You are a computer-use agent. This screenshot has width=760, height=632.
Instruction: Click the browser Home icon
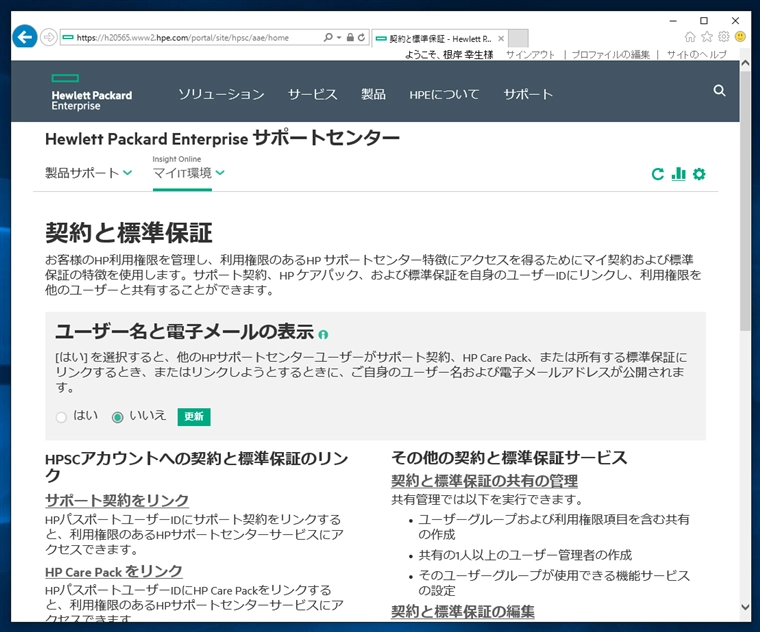pyautogui.click(x=690, y=36)
